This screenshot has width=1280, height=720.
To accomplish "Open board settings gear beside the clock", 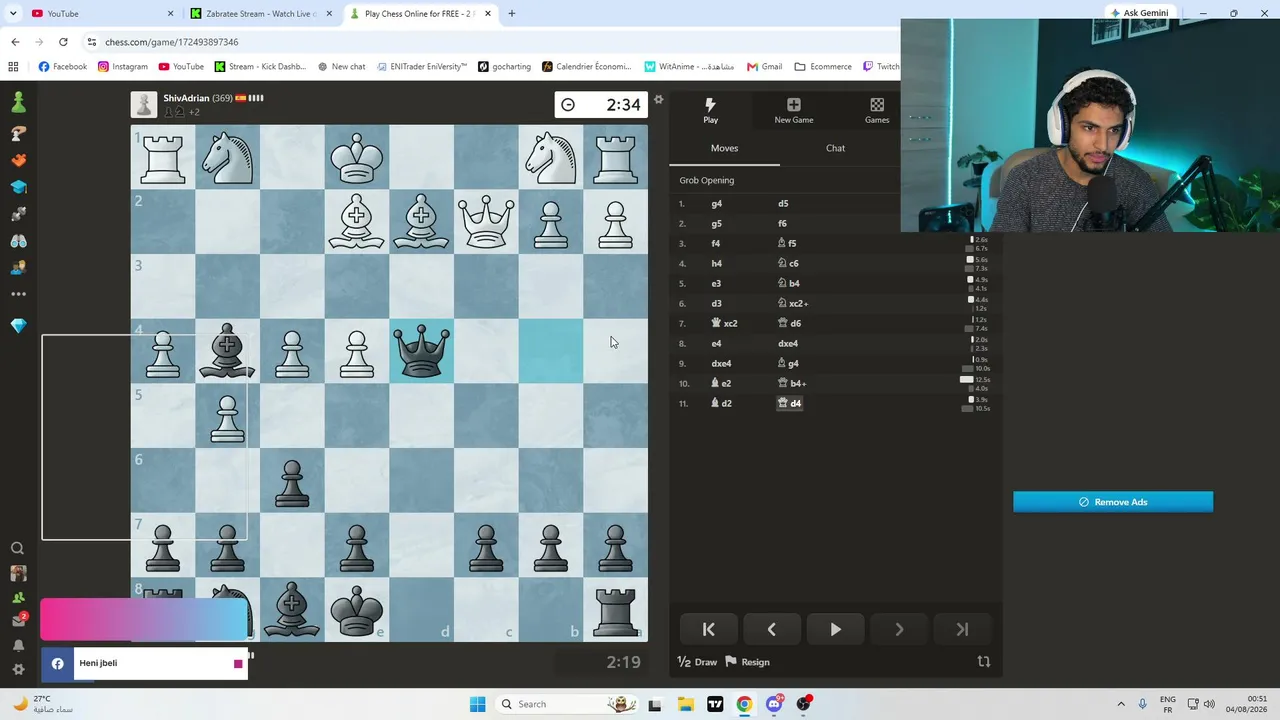I will point(658,99).
